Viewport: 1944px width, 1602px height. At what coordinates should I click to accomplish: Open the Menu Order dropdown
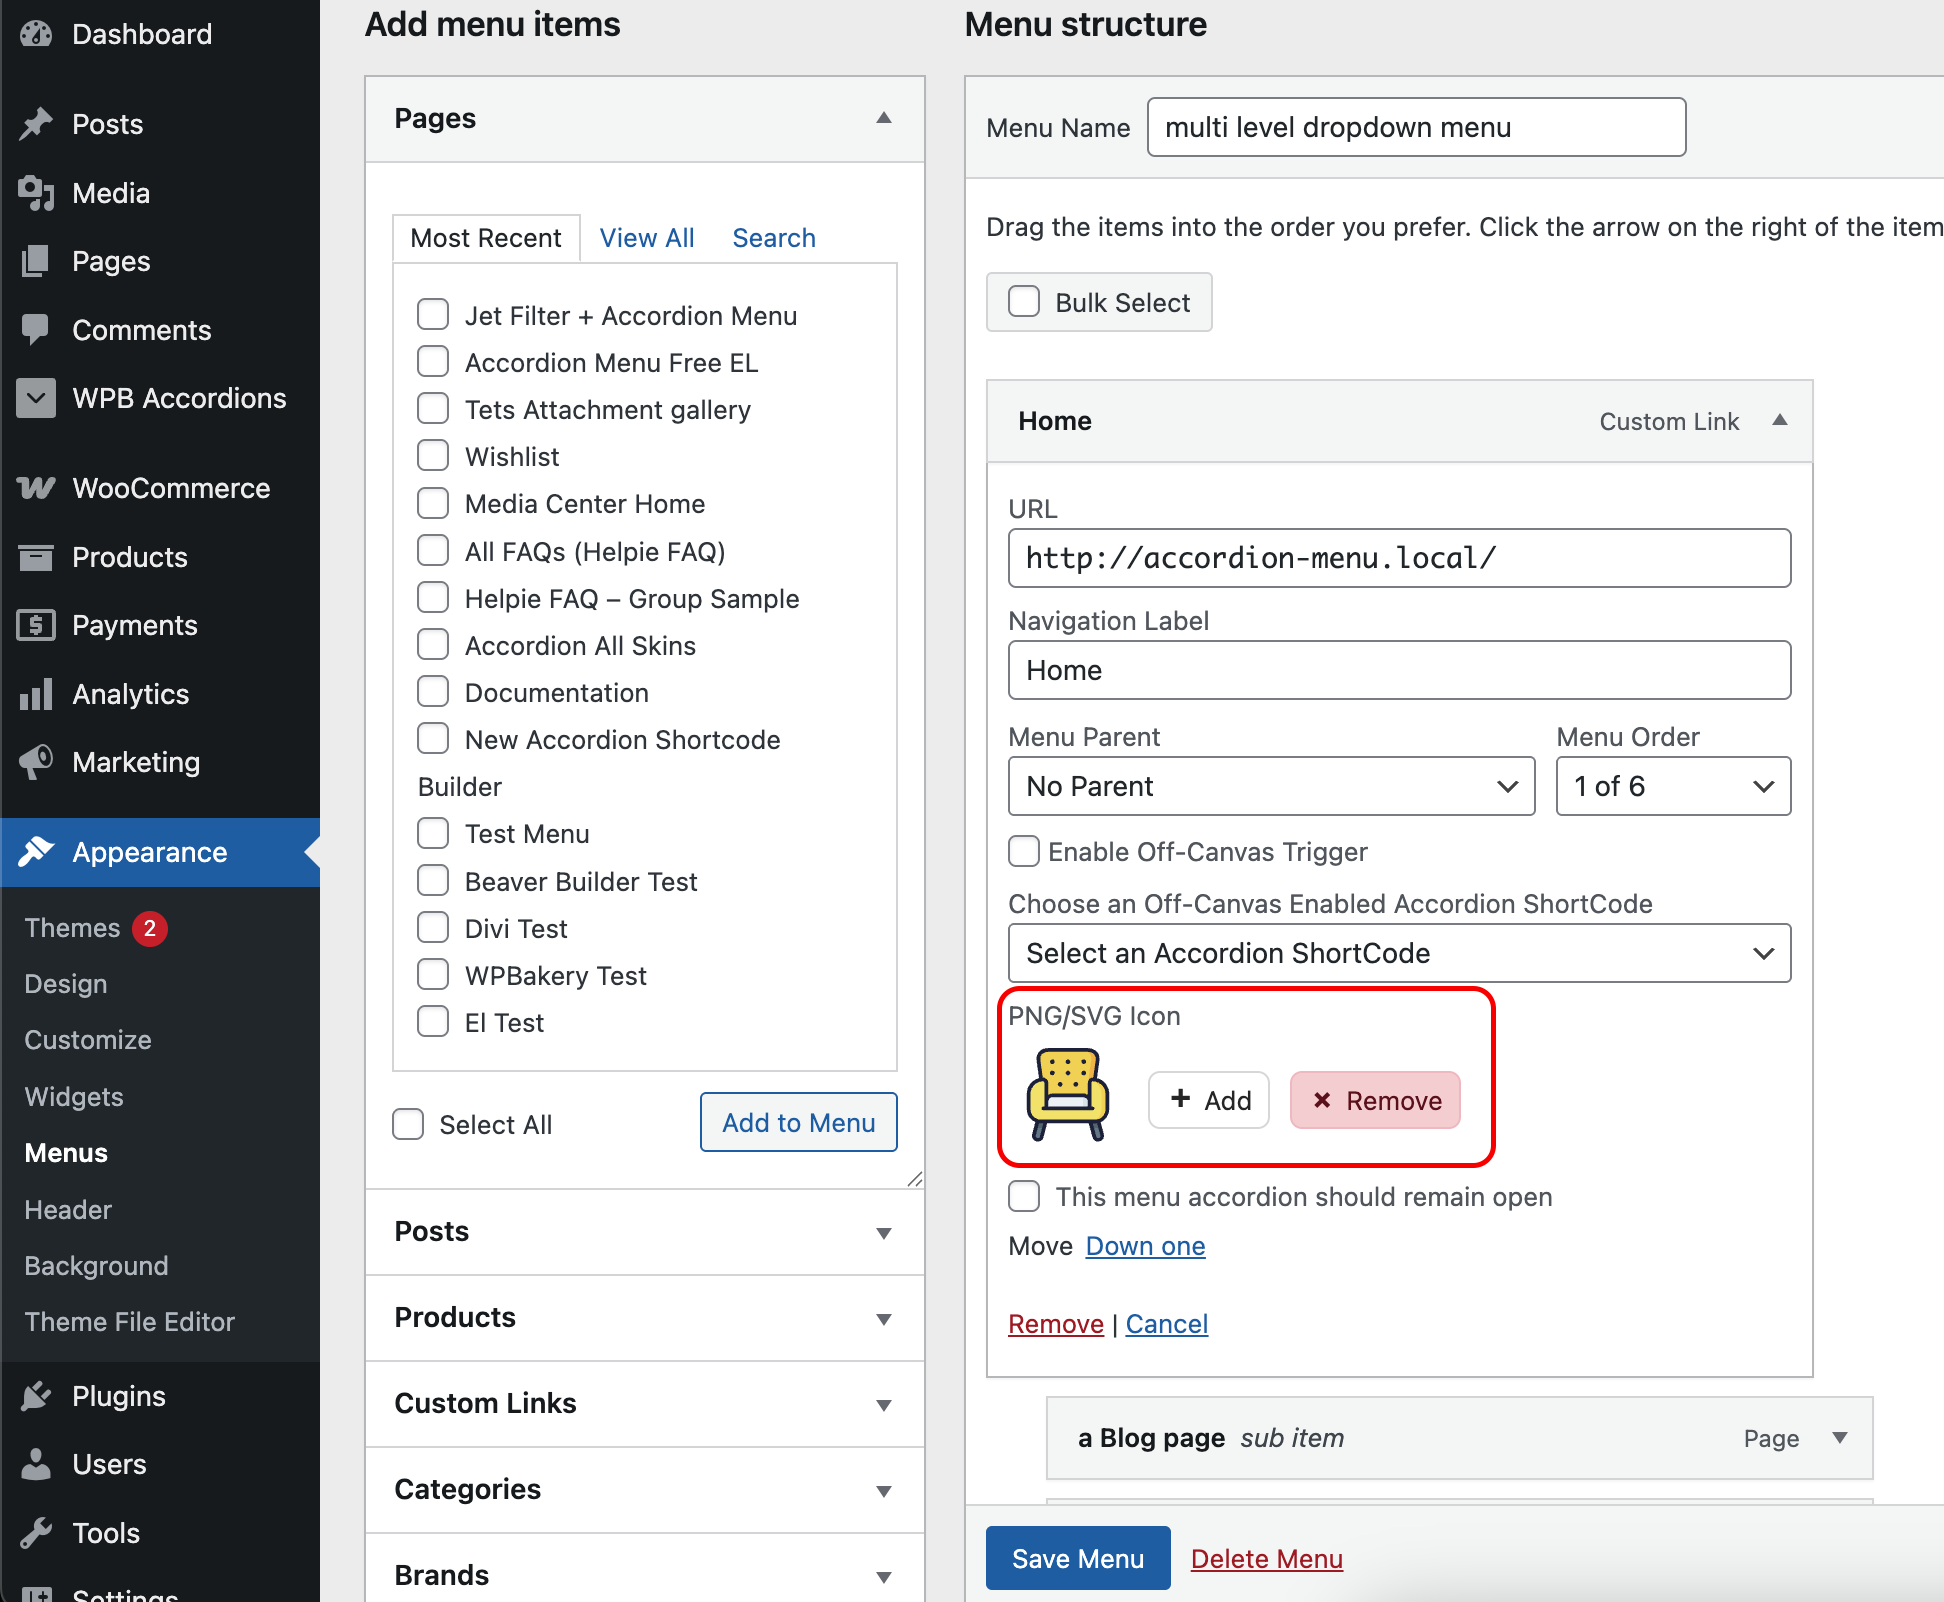(1673, 786)
